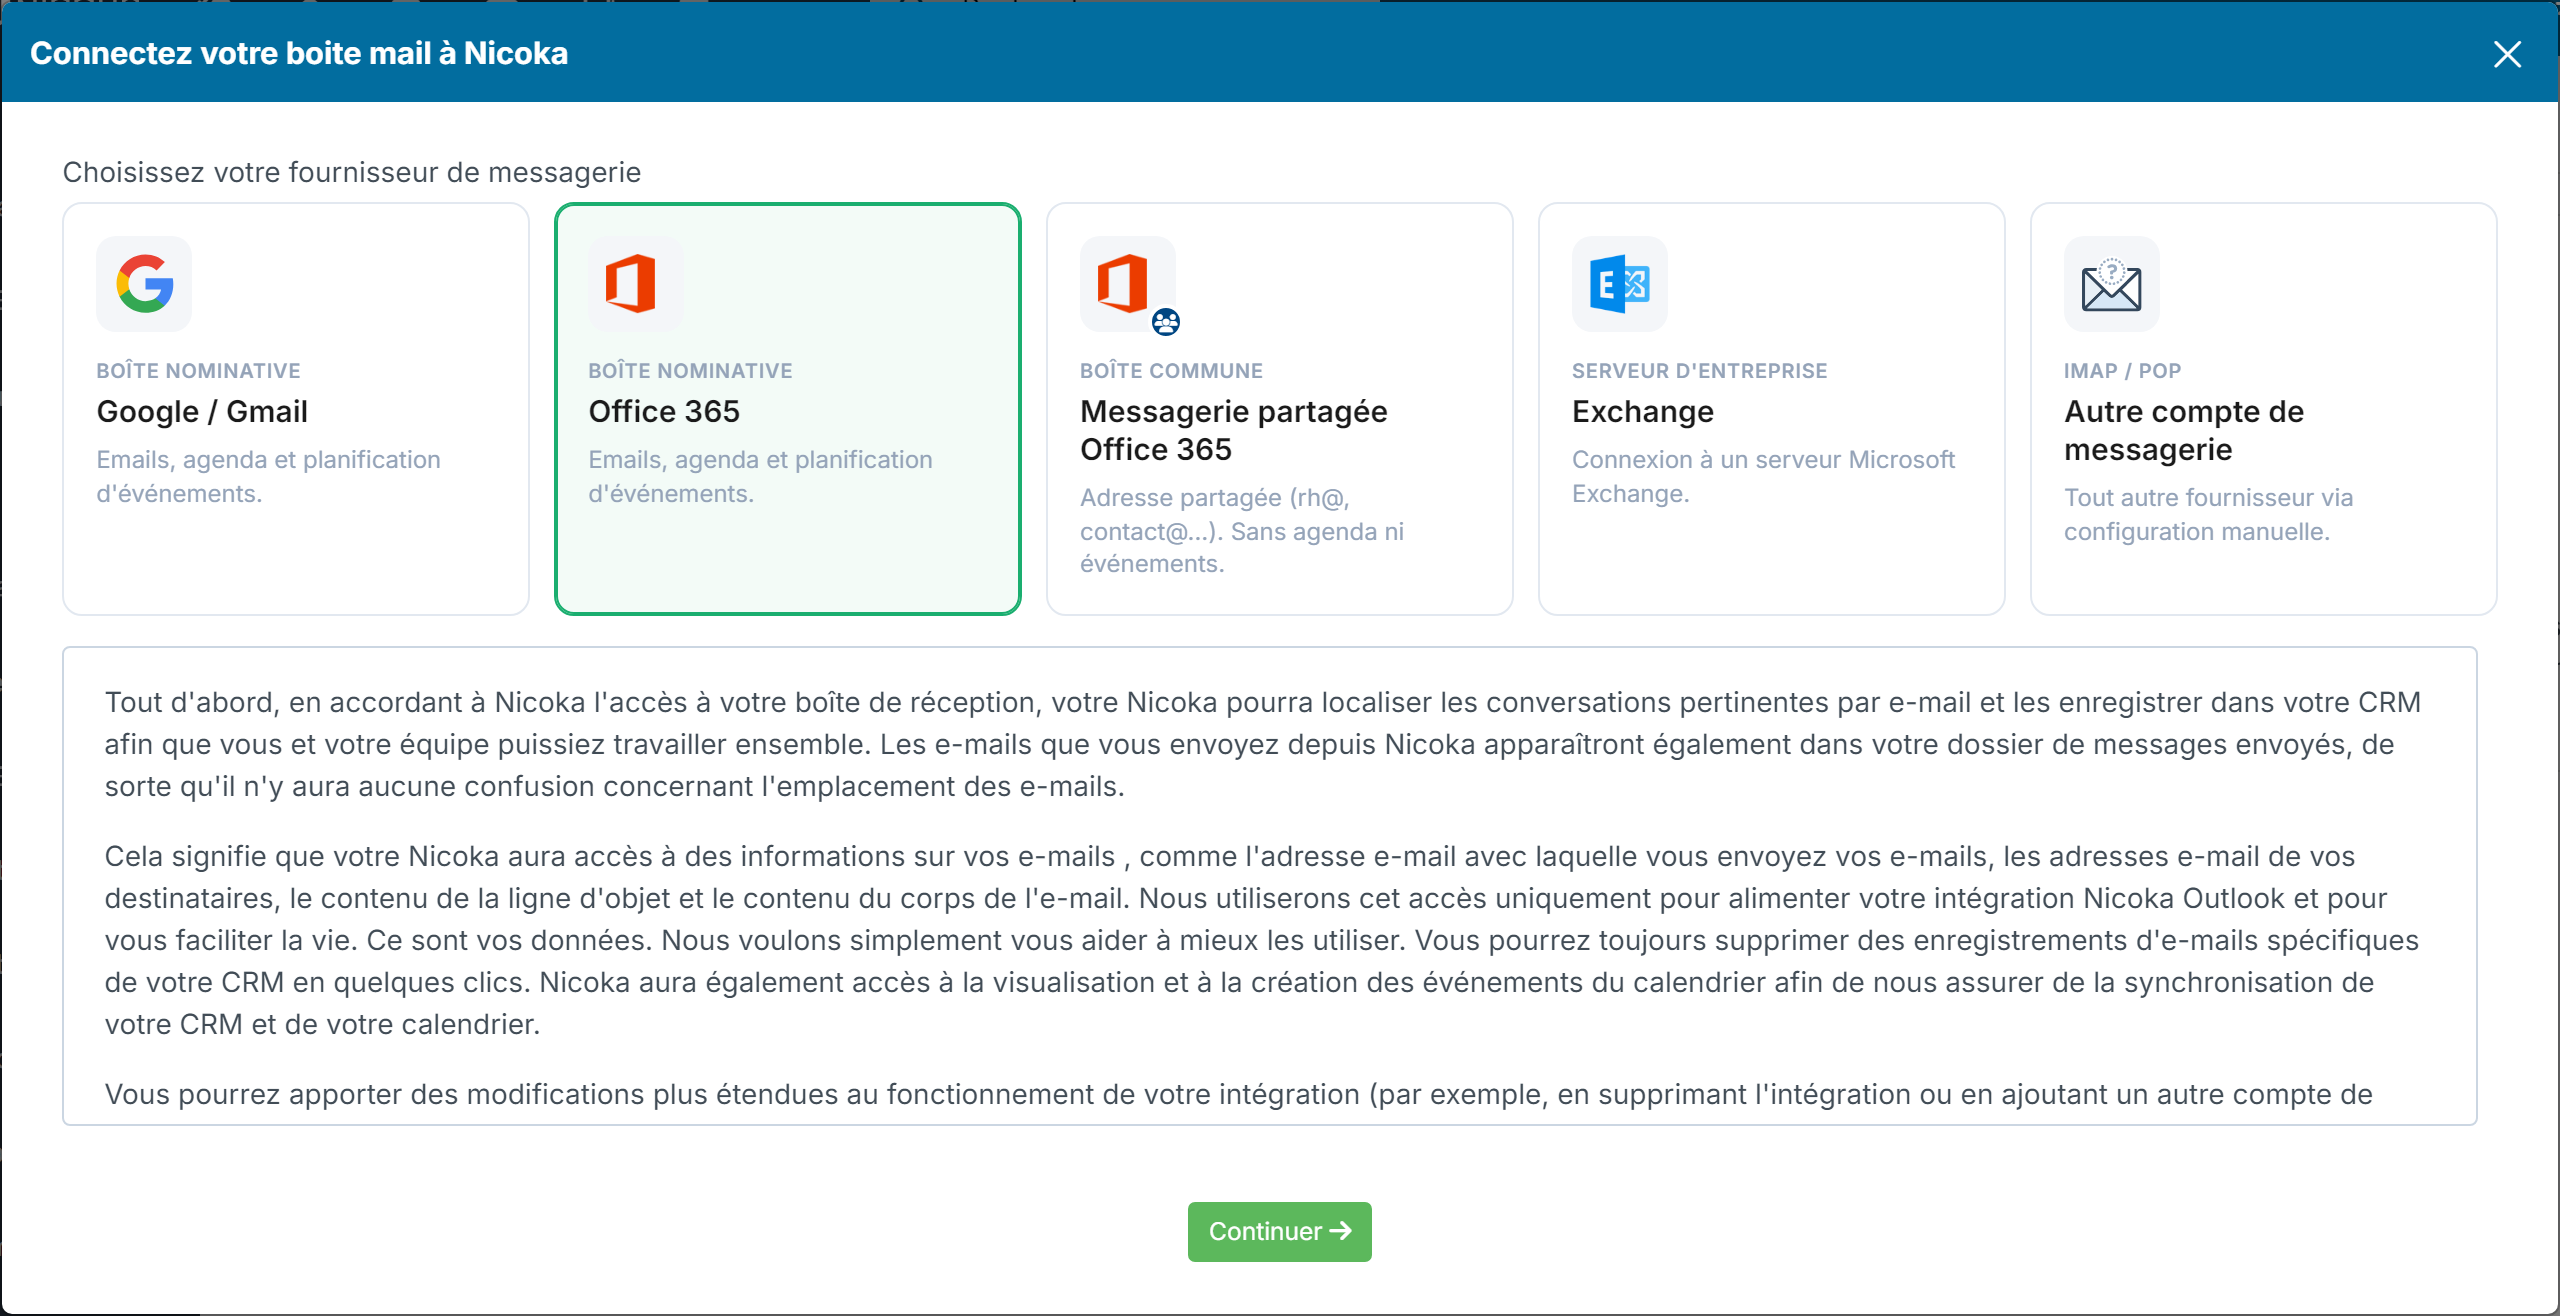The height and width of the screenshot is (1316, 2560).
Task: Click the Google G logo icon
Action: [x=144, y=284]
